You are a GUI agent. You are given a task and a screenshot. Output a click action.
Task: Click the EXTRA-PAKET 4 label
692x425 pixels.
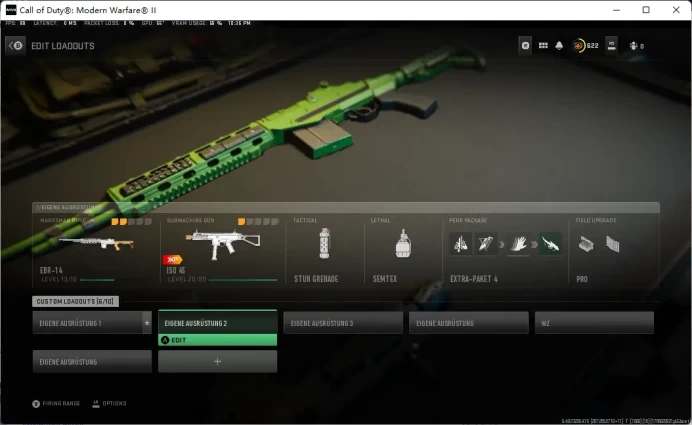tap(474, 279)
